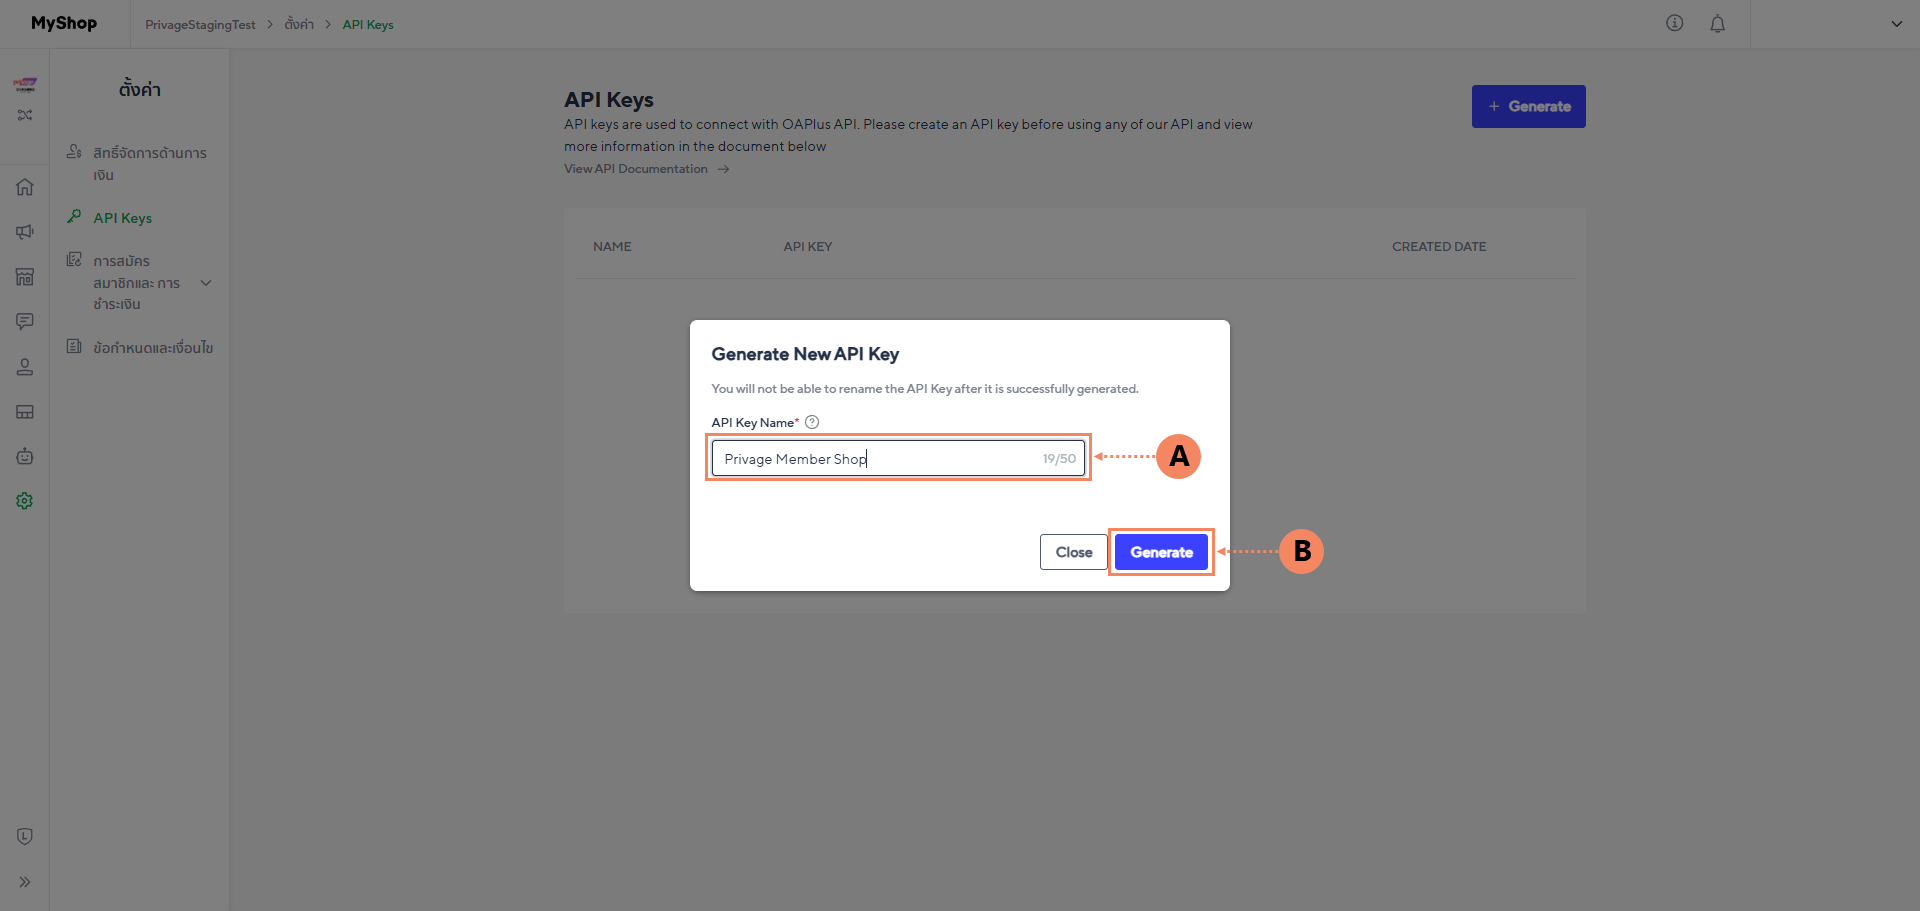Expand the การสมัครสมาชิกและ การชำระเงิน submenu
The image size is (1920, 911).
pyautogui.click(x=206, y=283)
